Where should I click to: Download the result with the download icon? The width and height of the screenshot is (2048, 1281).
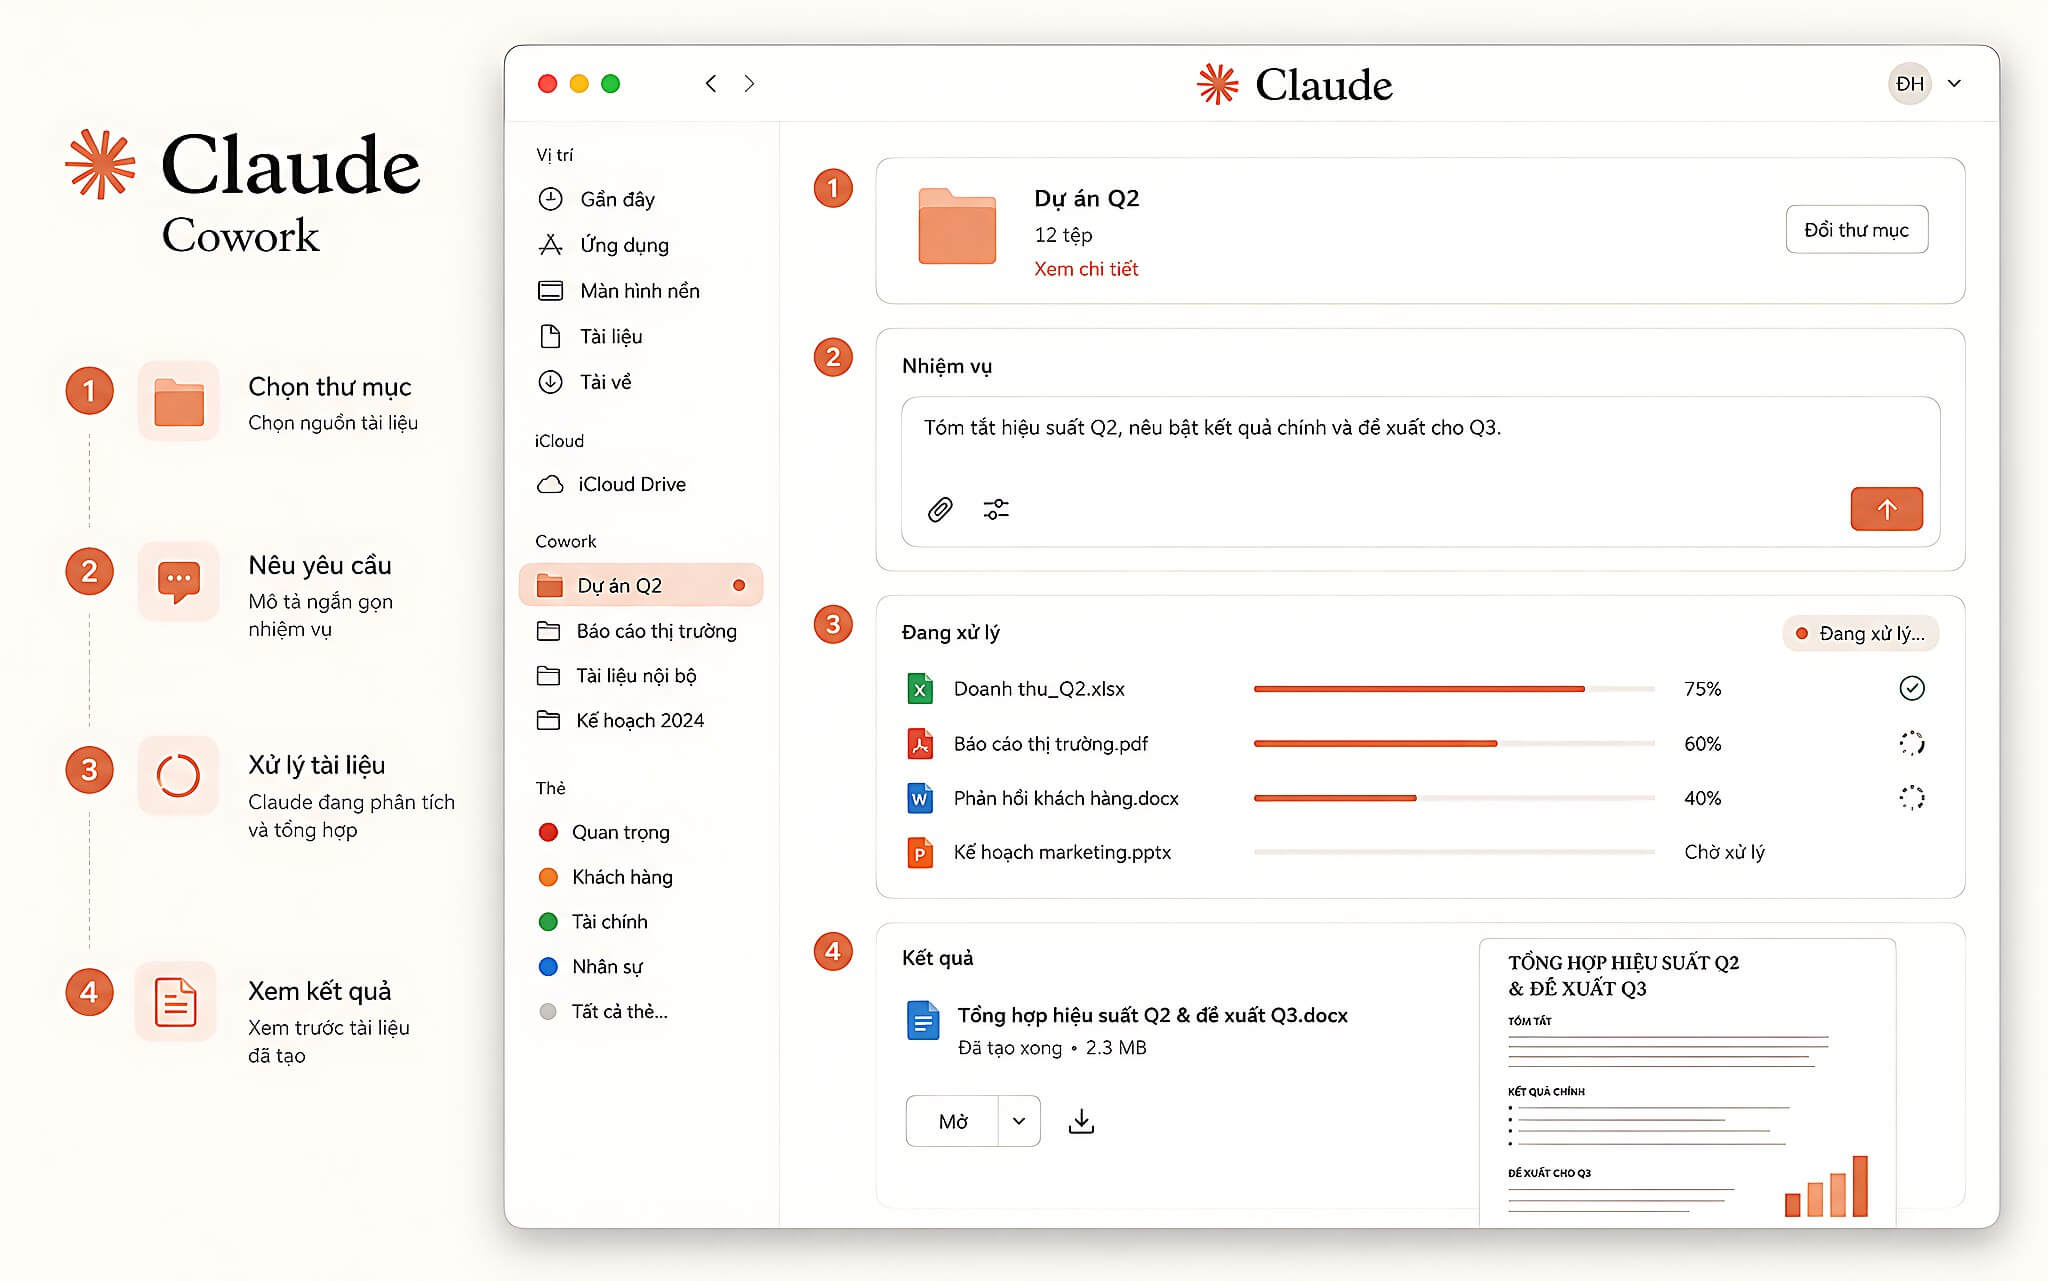click(x=1081, y=1122)
